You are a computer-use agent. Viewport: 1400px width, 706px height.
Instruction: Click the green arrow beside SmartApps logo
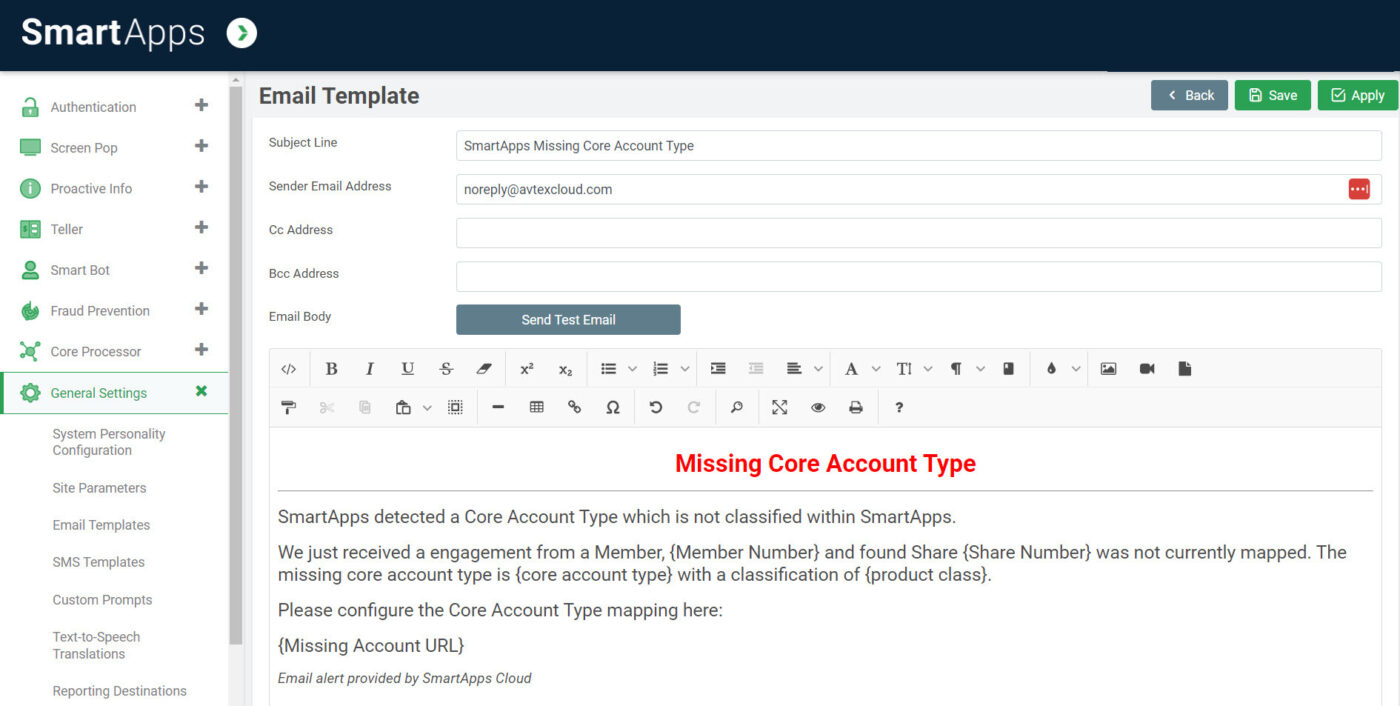point(242,33)
